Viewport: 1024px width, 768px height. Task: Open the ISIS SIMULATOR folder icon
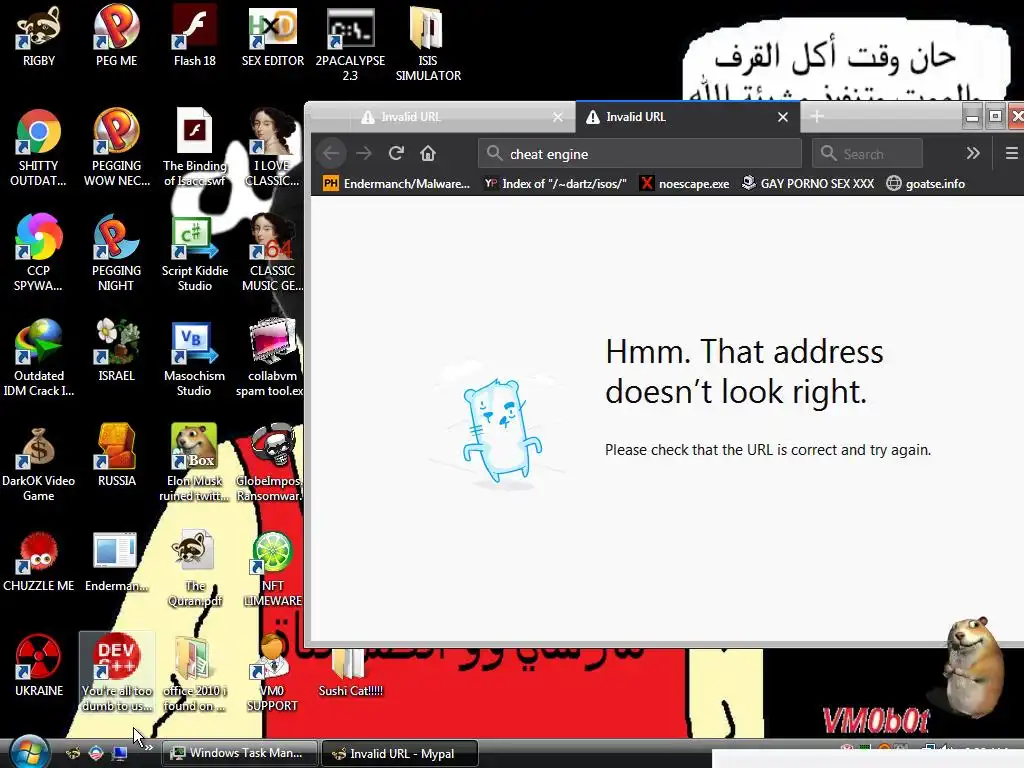pos(428,44)
